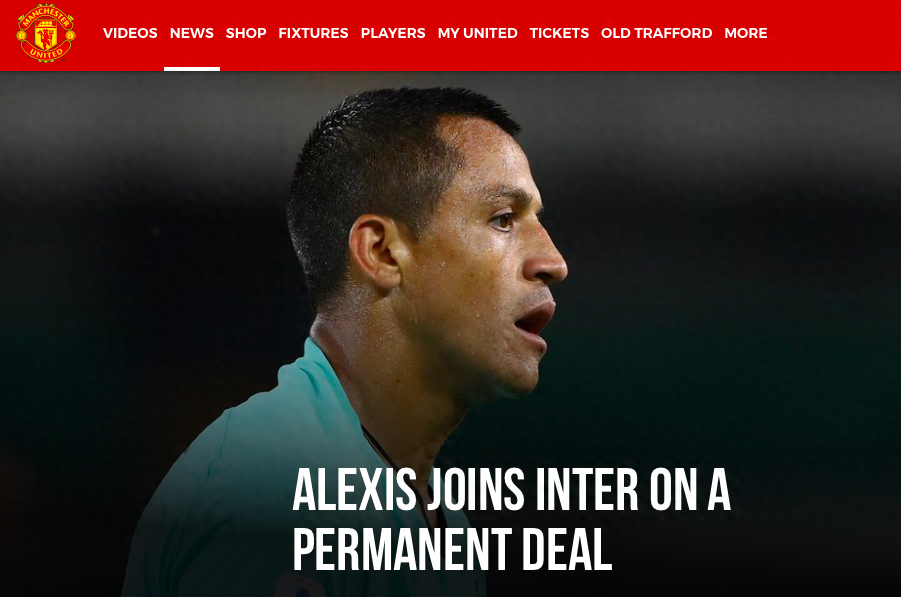
Task: Expand the MORE navigation menu
Action: pyautogui.click(x=745, y=33)
